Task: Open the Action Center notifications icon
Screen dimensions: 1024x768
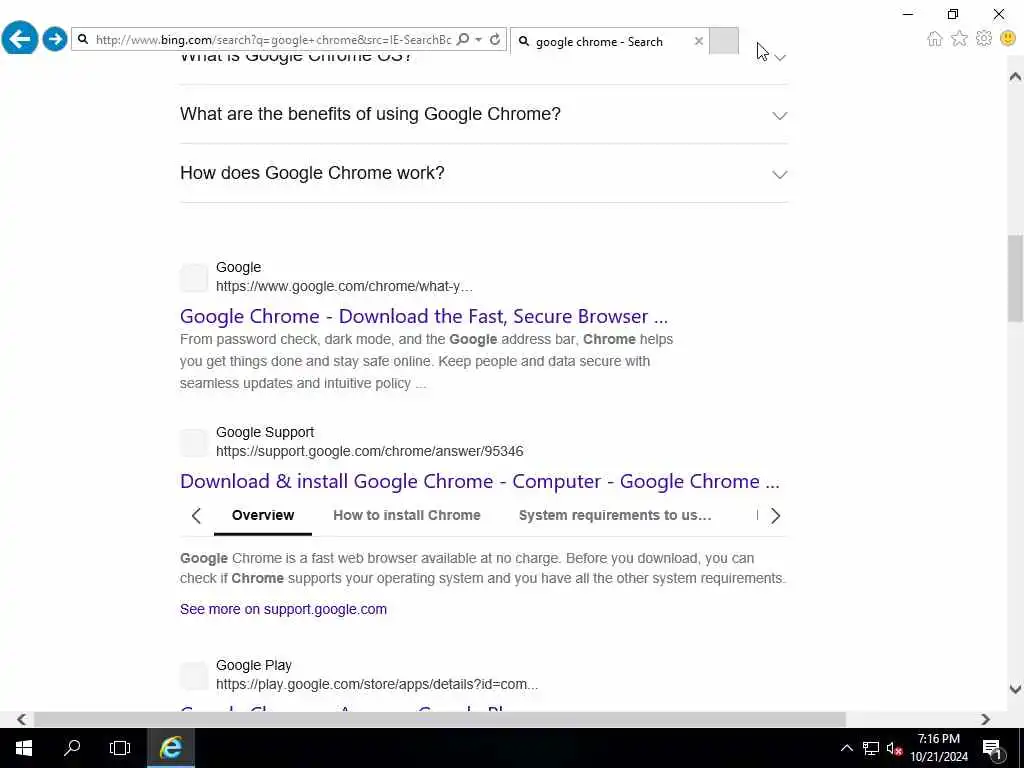Action: click(x=993, y=748)
